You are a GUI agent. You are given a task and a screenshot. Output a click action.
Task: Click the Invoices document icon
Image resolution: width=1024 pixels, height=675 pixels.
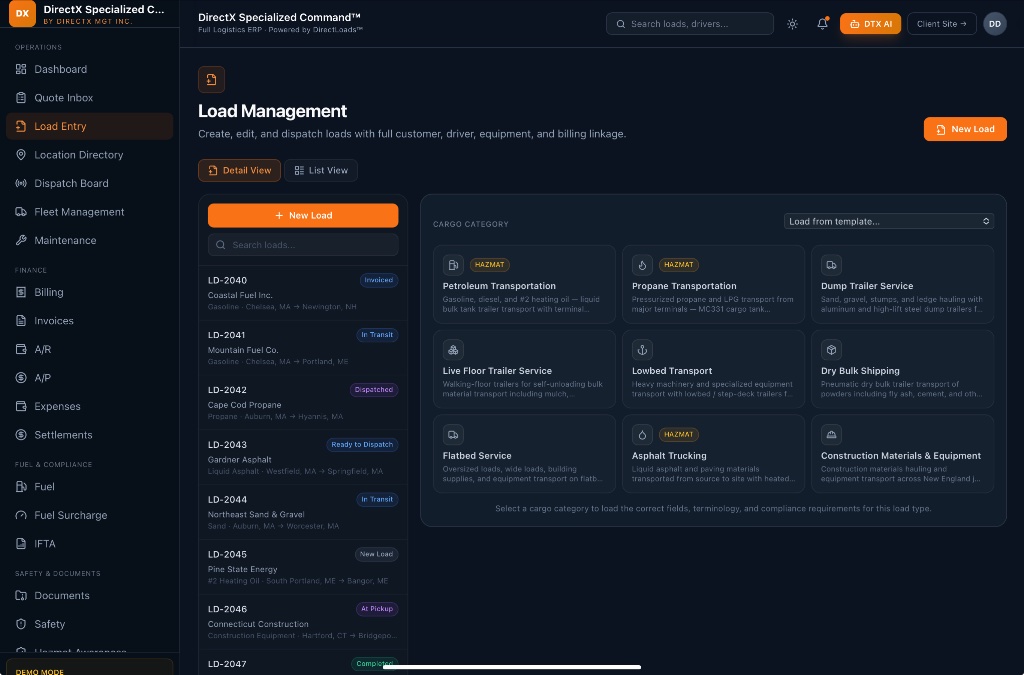click(21, 321)
